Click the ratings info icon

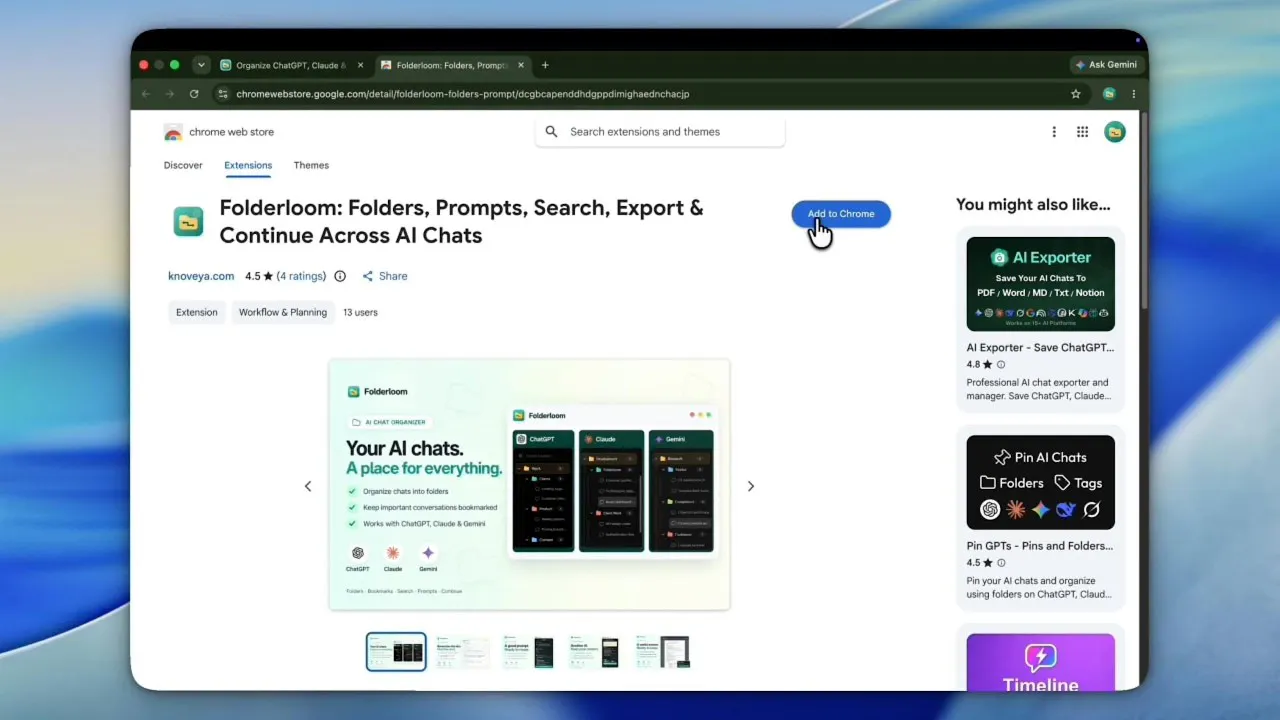[x=340, y=276]
